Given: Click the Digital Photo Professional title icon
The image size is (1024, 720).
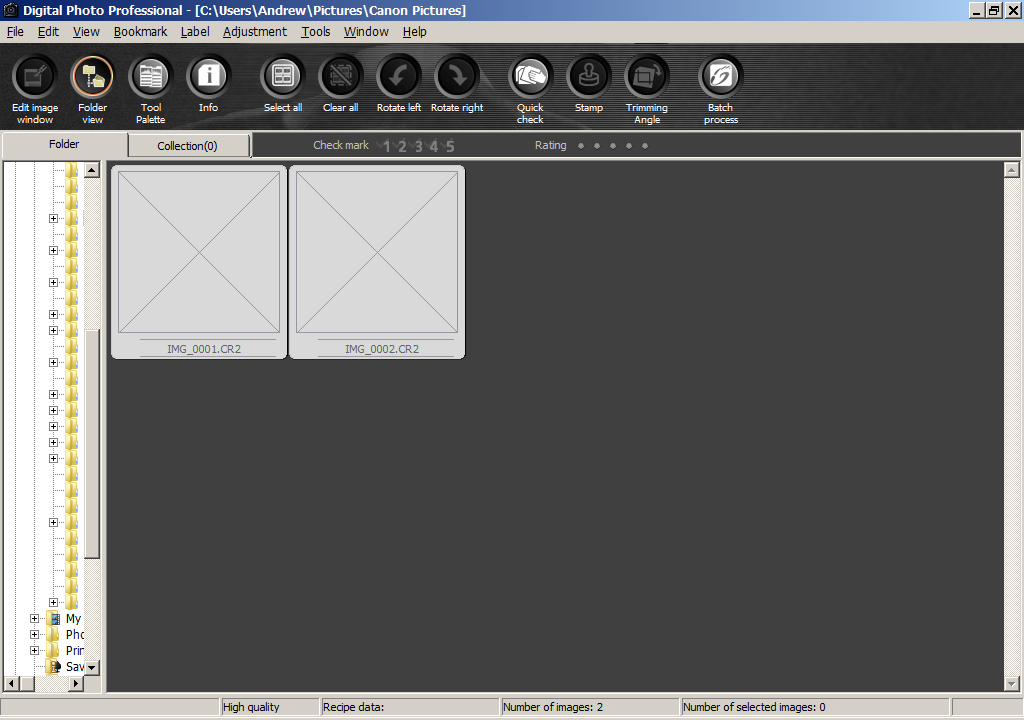Looking at the screenshot, I should 10,10.
